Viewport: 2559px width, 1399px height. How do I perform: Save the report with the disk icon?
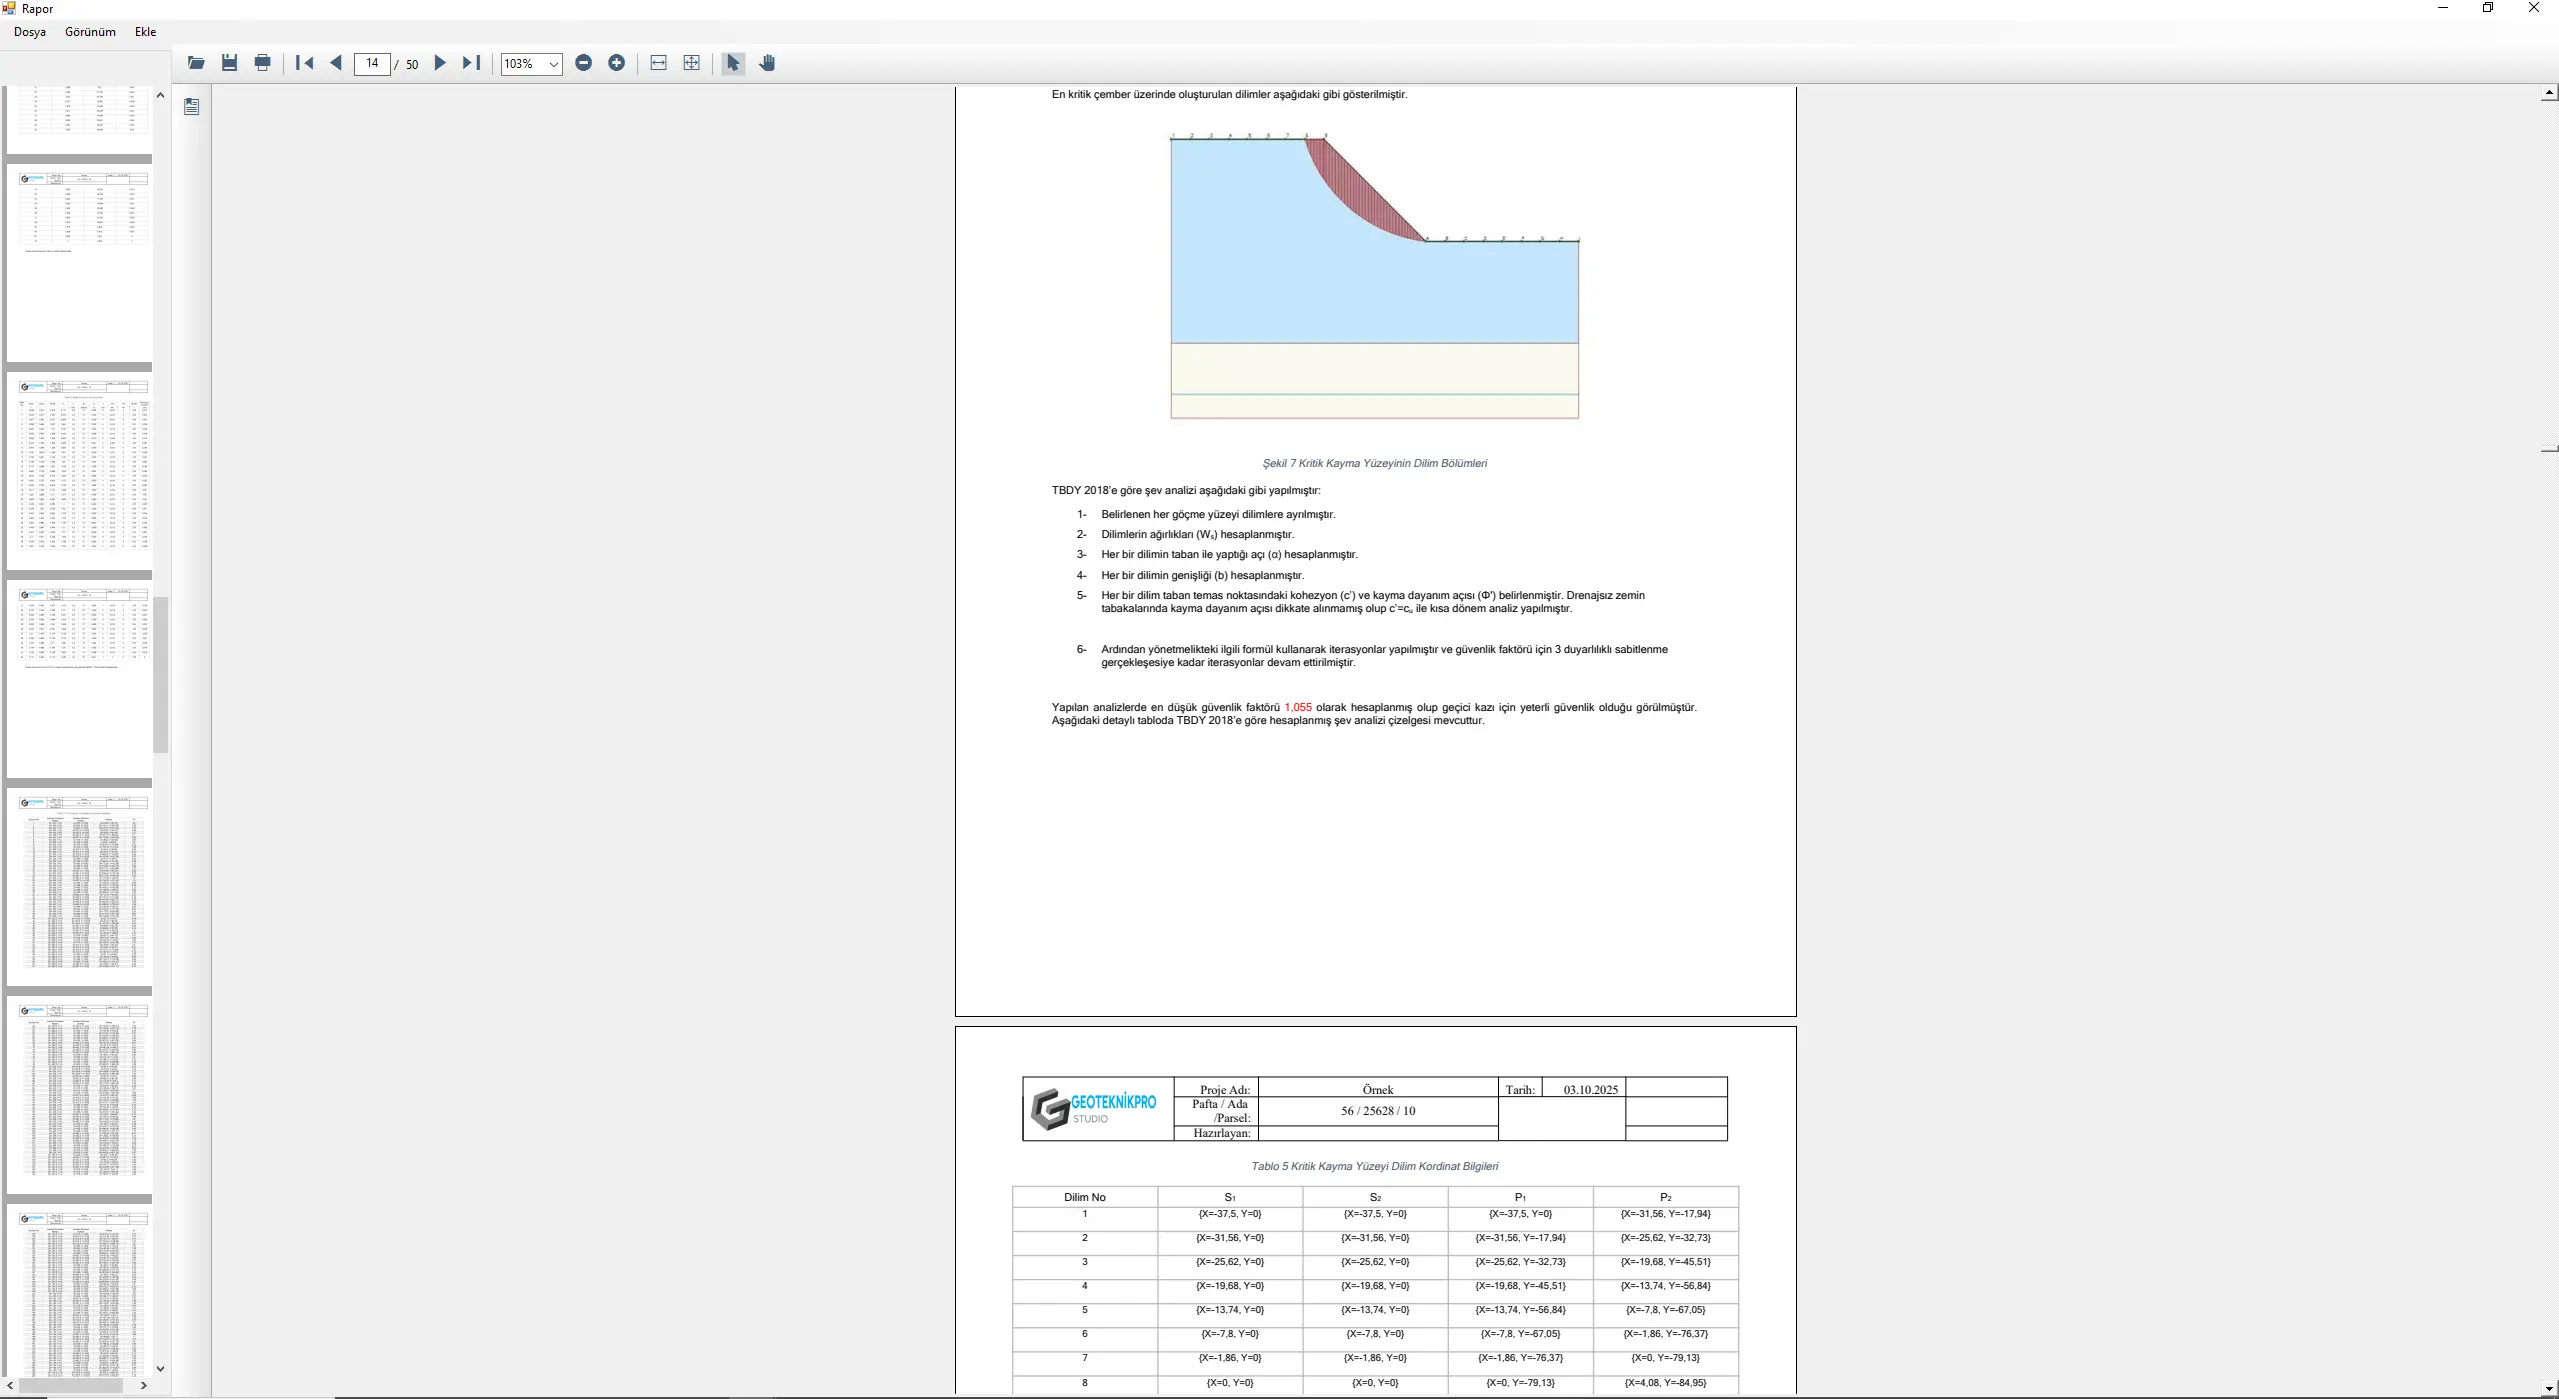(229, 63)
